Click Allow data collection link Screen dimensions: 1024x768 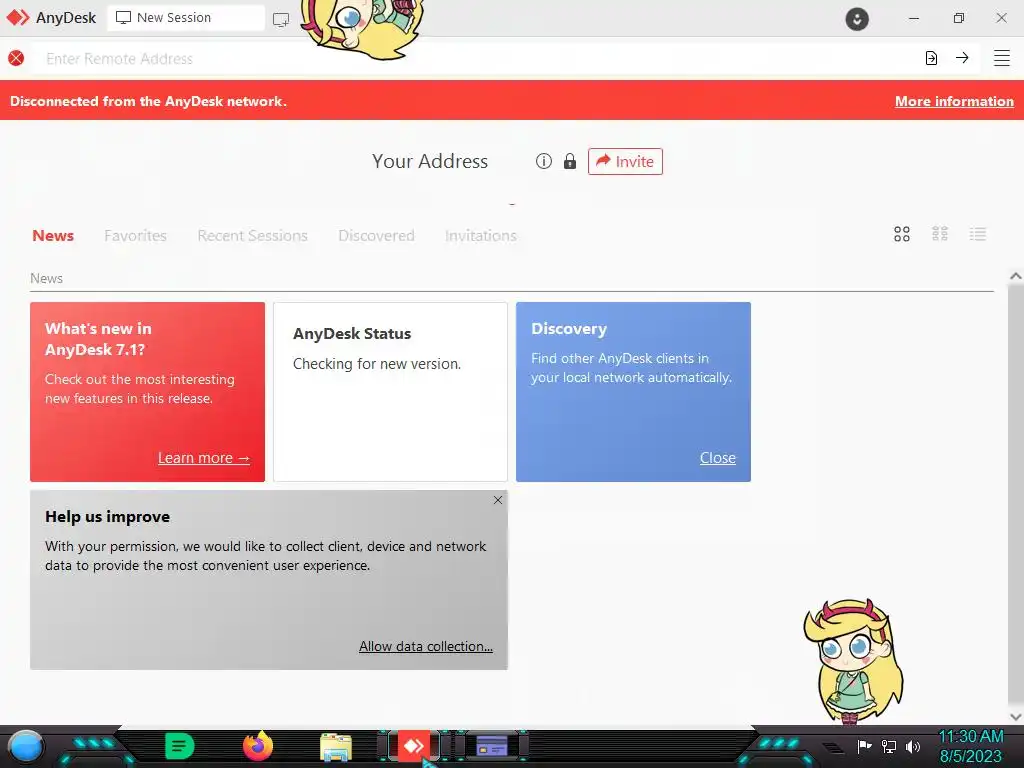(x=426, y=646)
